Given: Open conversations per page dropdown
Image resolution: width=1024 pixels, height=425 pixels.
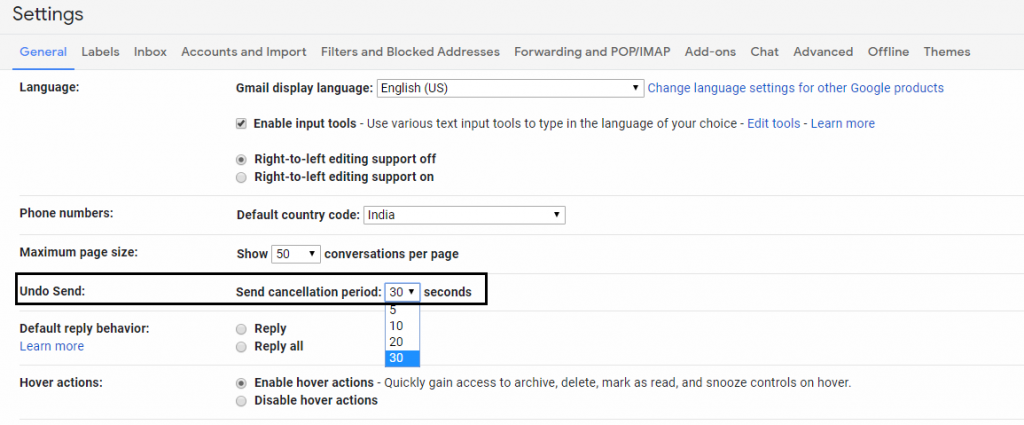Looking at the screenshot, I should point(296,254).
